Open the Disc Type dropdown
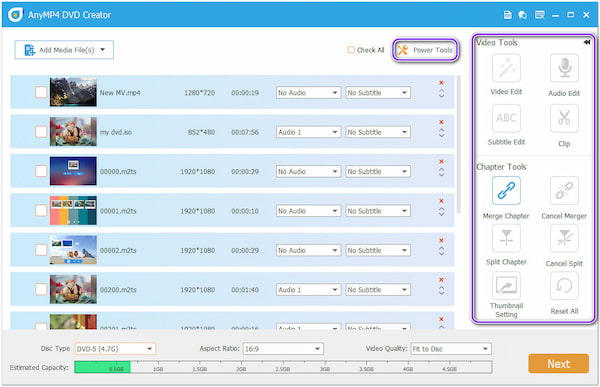The height and width of the screenshot is (387, 600). click(115, 349)
